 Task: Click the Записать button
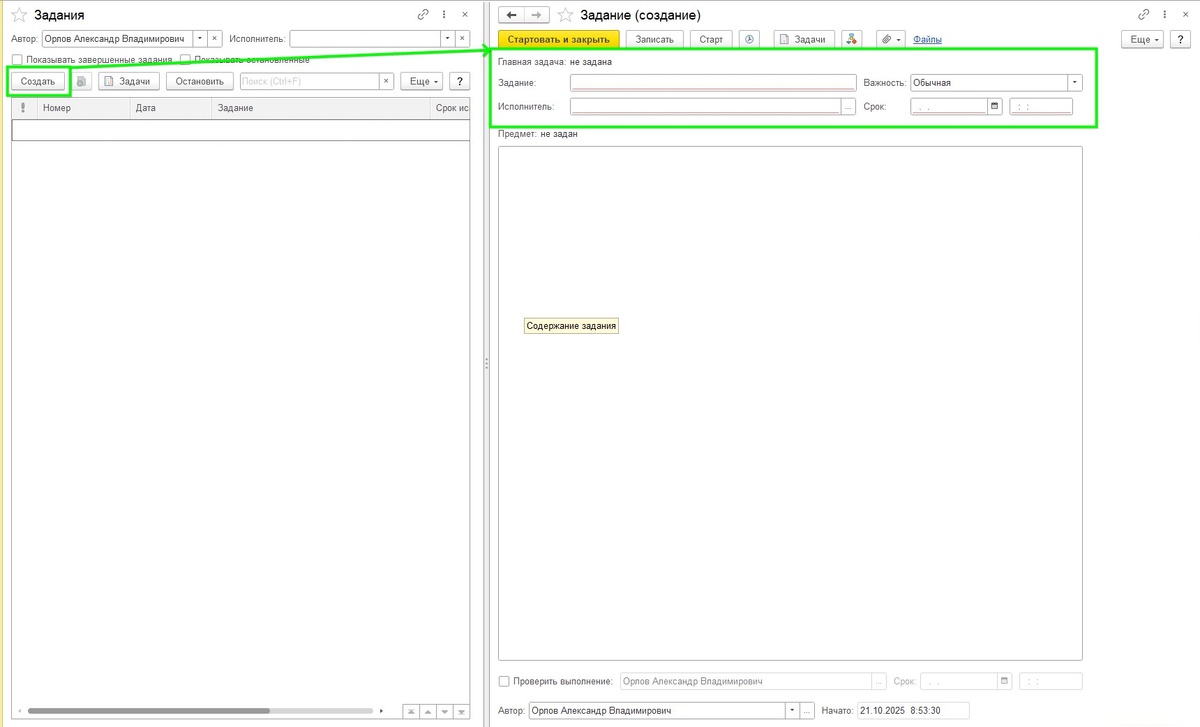click(656, 39)
